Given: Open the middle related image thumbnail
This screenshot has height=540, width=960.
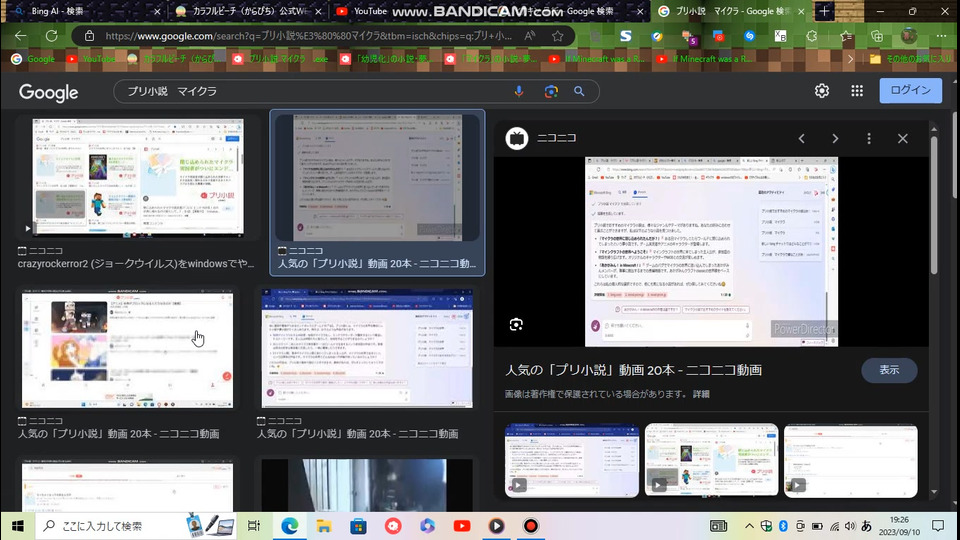Looking at the screenshot, I should (711, 460).
